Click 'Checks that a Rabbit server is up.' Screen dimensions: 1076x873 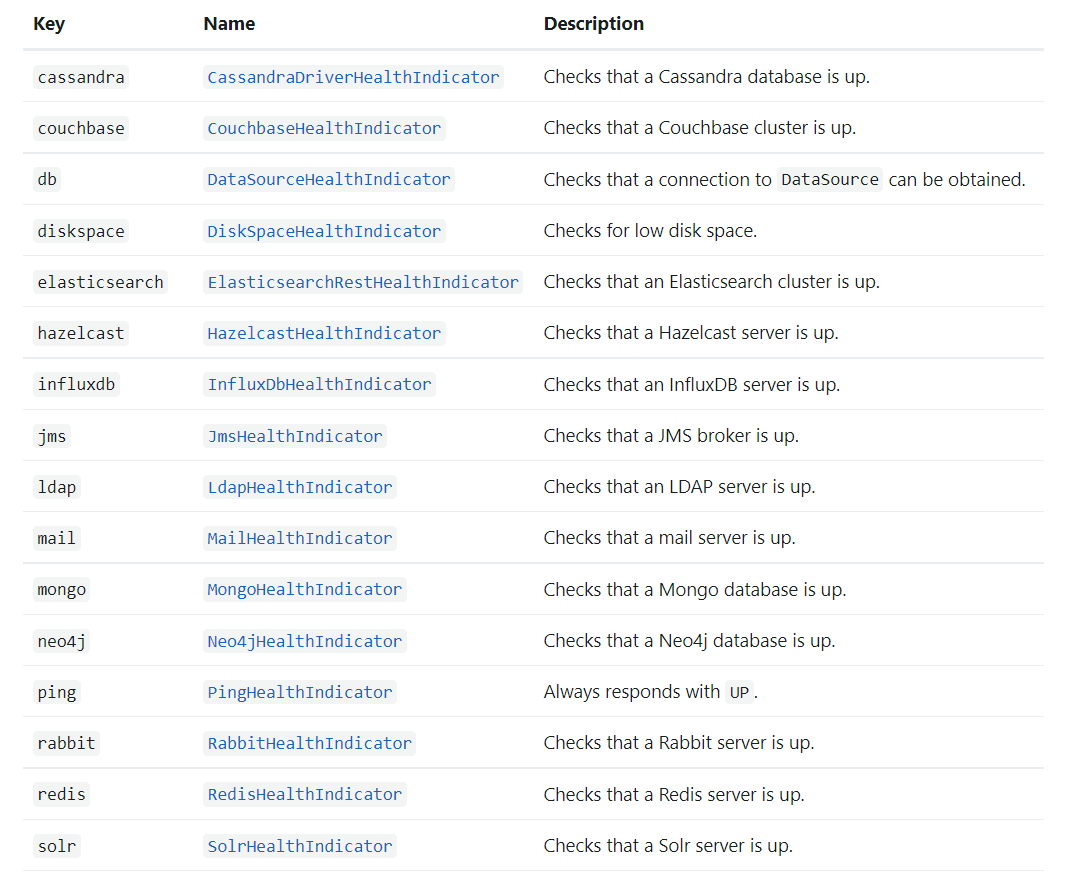pos(679,743)
